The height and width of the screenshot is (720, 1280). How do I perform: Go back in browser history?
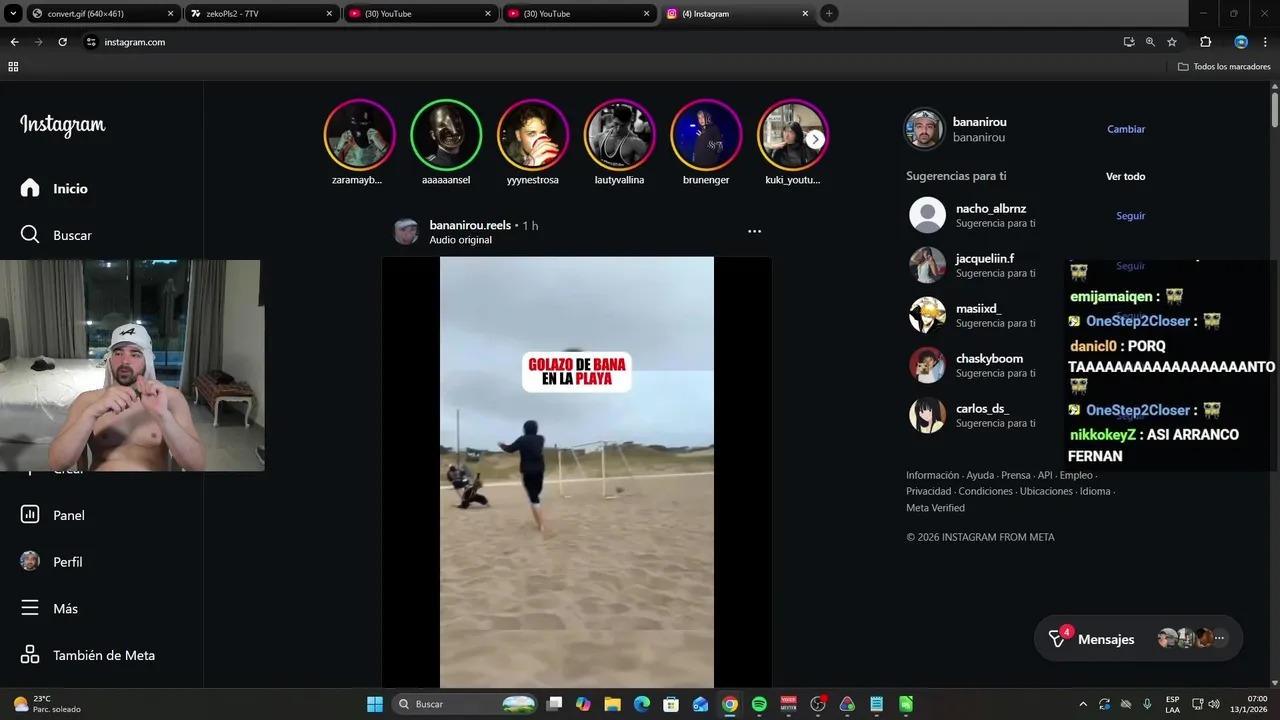[14, 42]
